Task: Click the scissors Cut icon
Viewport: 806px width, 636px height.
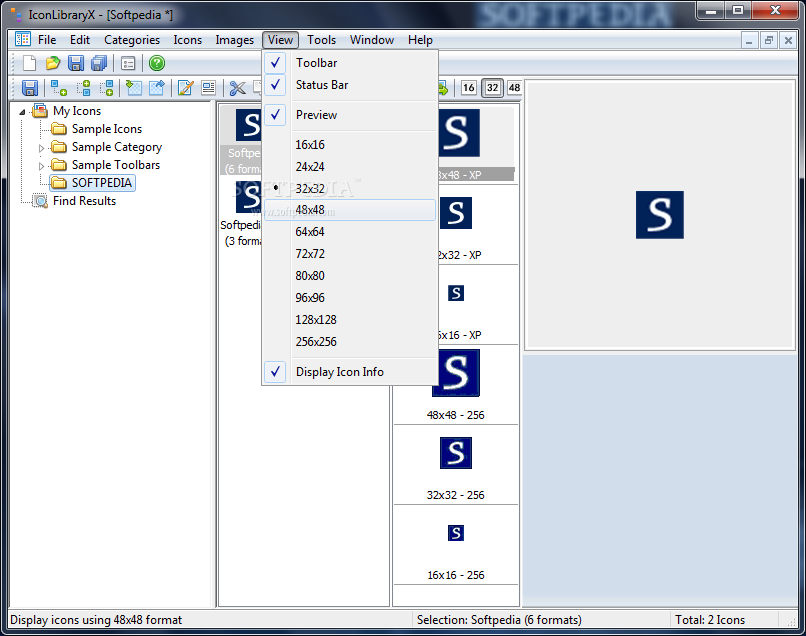Action: coord(237,88)
